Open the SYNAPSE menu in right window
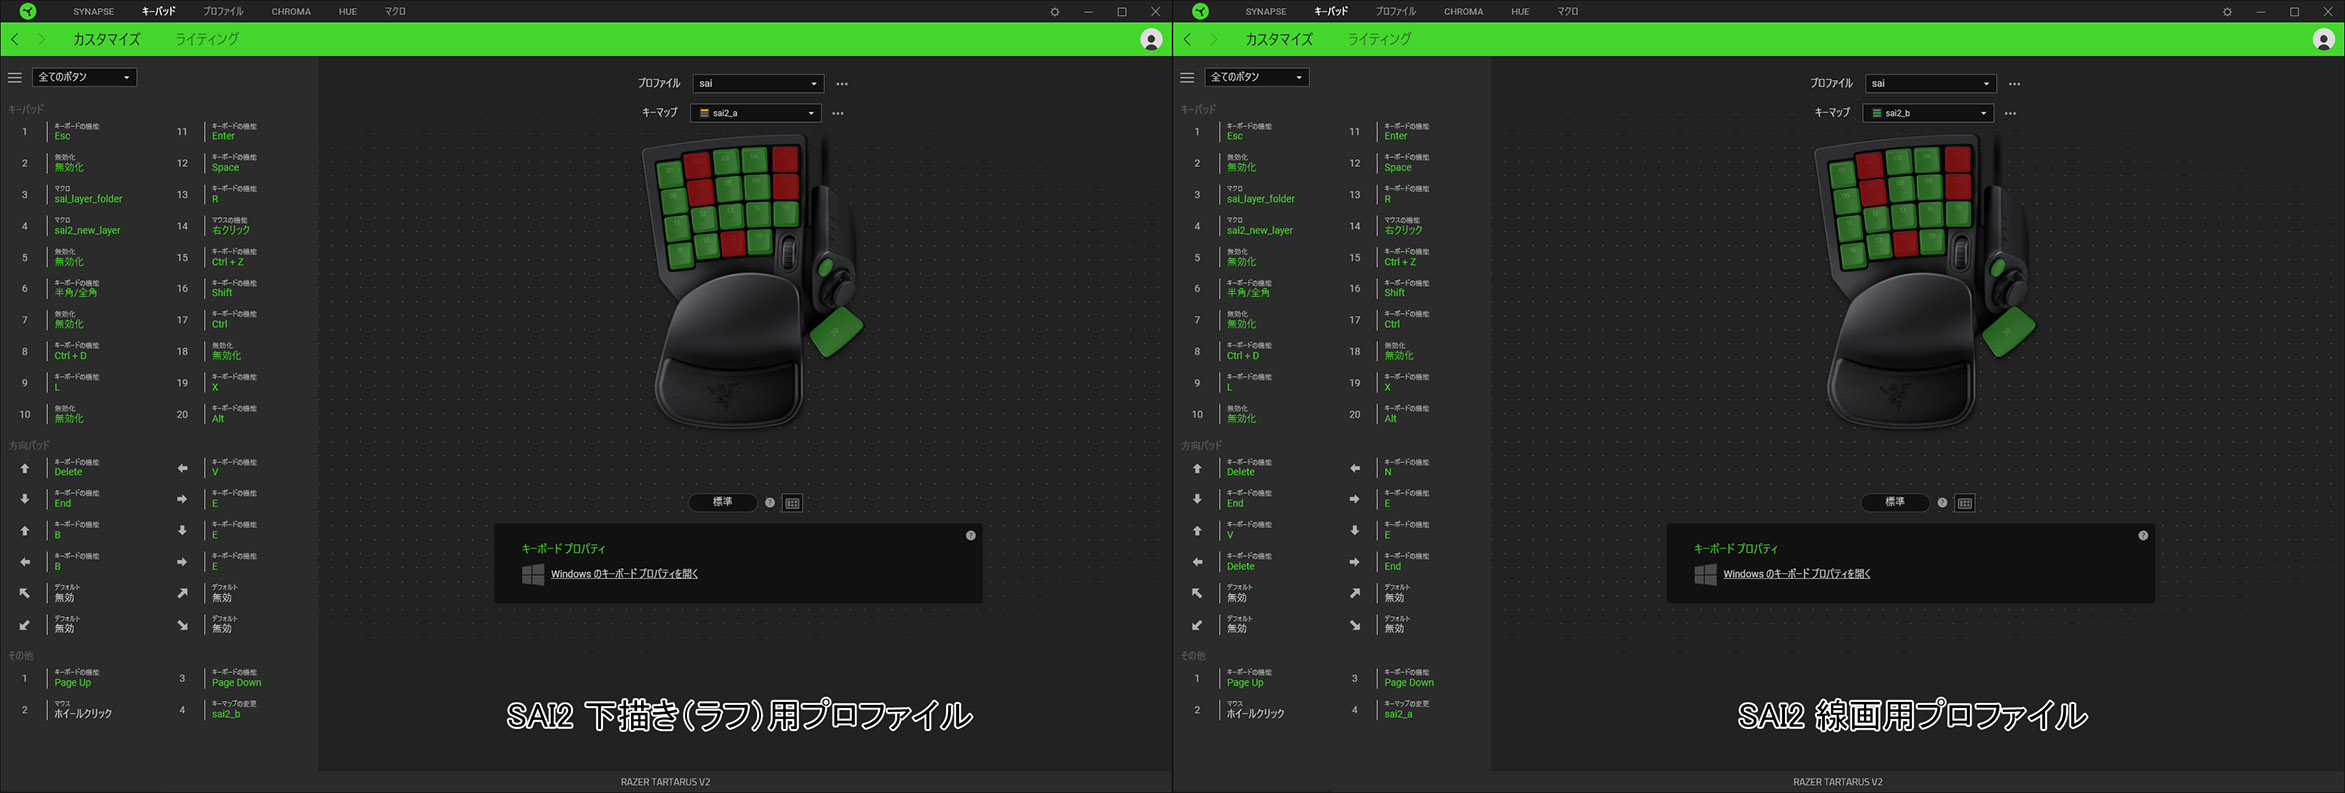 [x=1266, y=12]
